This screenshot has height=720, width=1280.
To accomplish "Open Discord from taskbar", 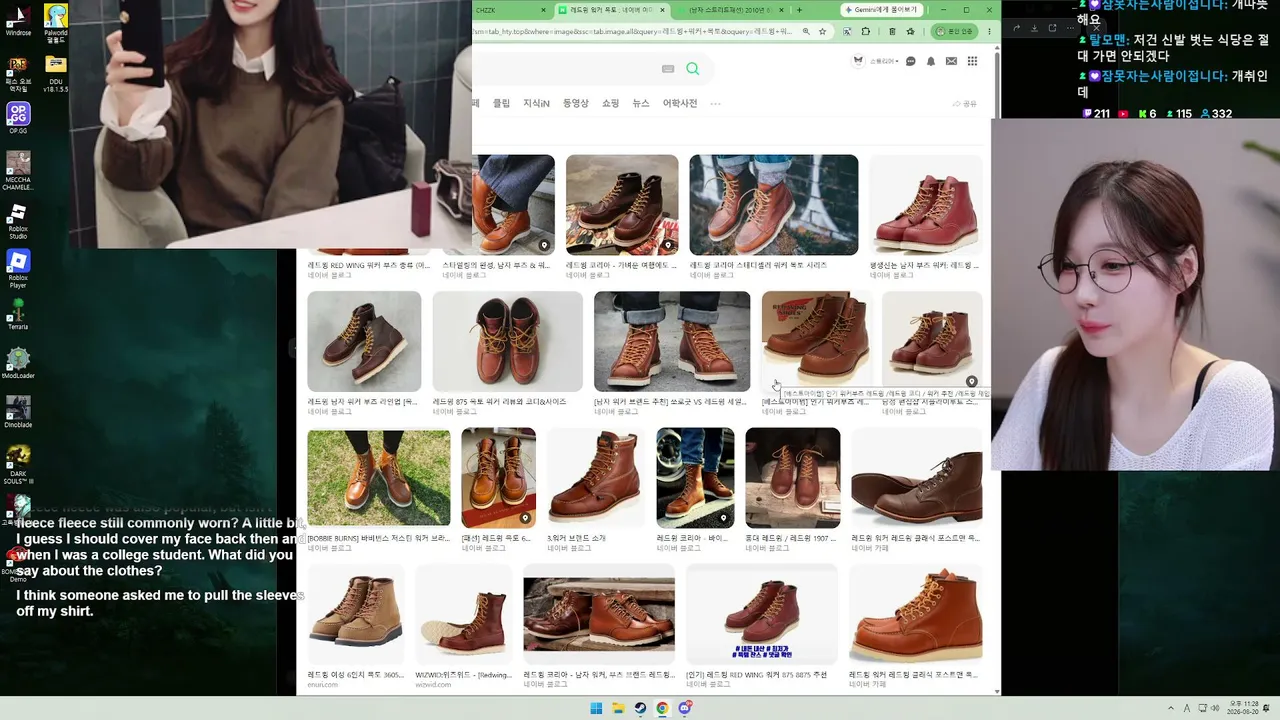I will (684, 708).
